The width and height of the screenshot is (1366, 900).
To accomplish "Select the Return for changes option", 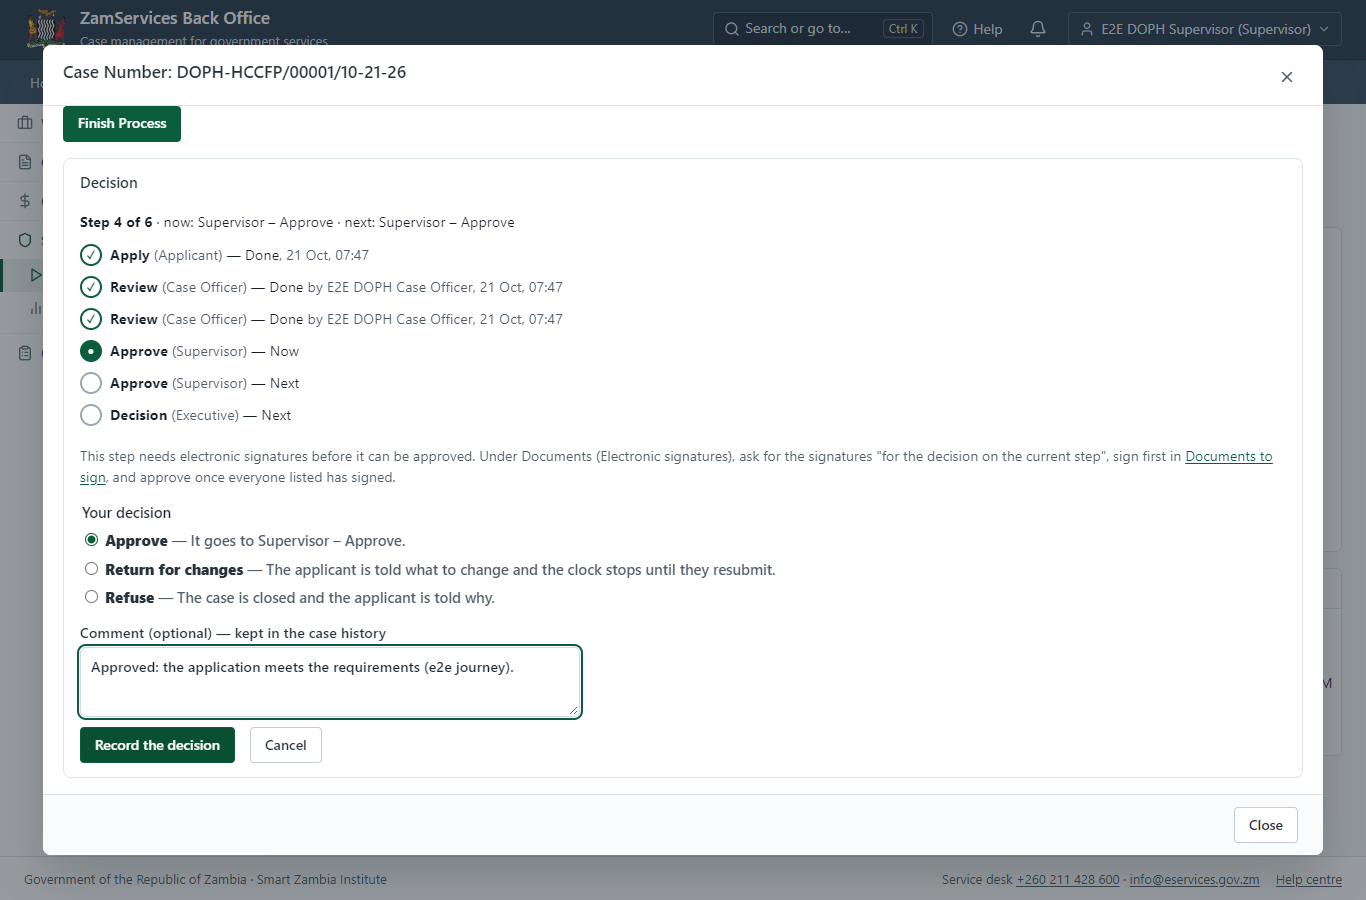I will pyautogui.click(x=91, y=569).
